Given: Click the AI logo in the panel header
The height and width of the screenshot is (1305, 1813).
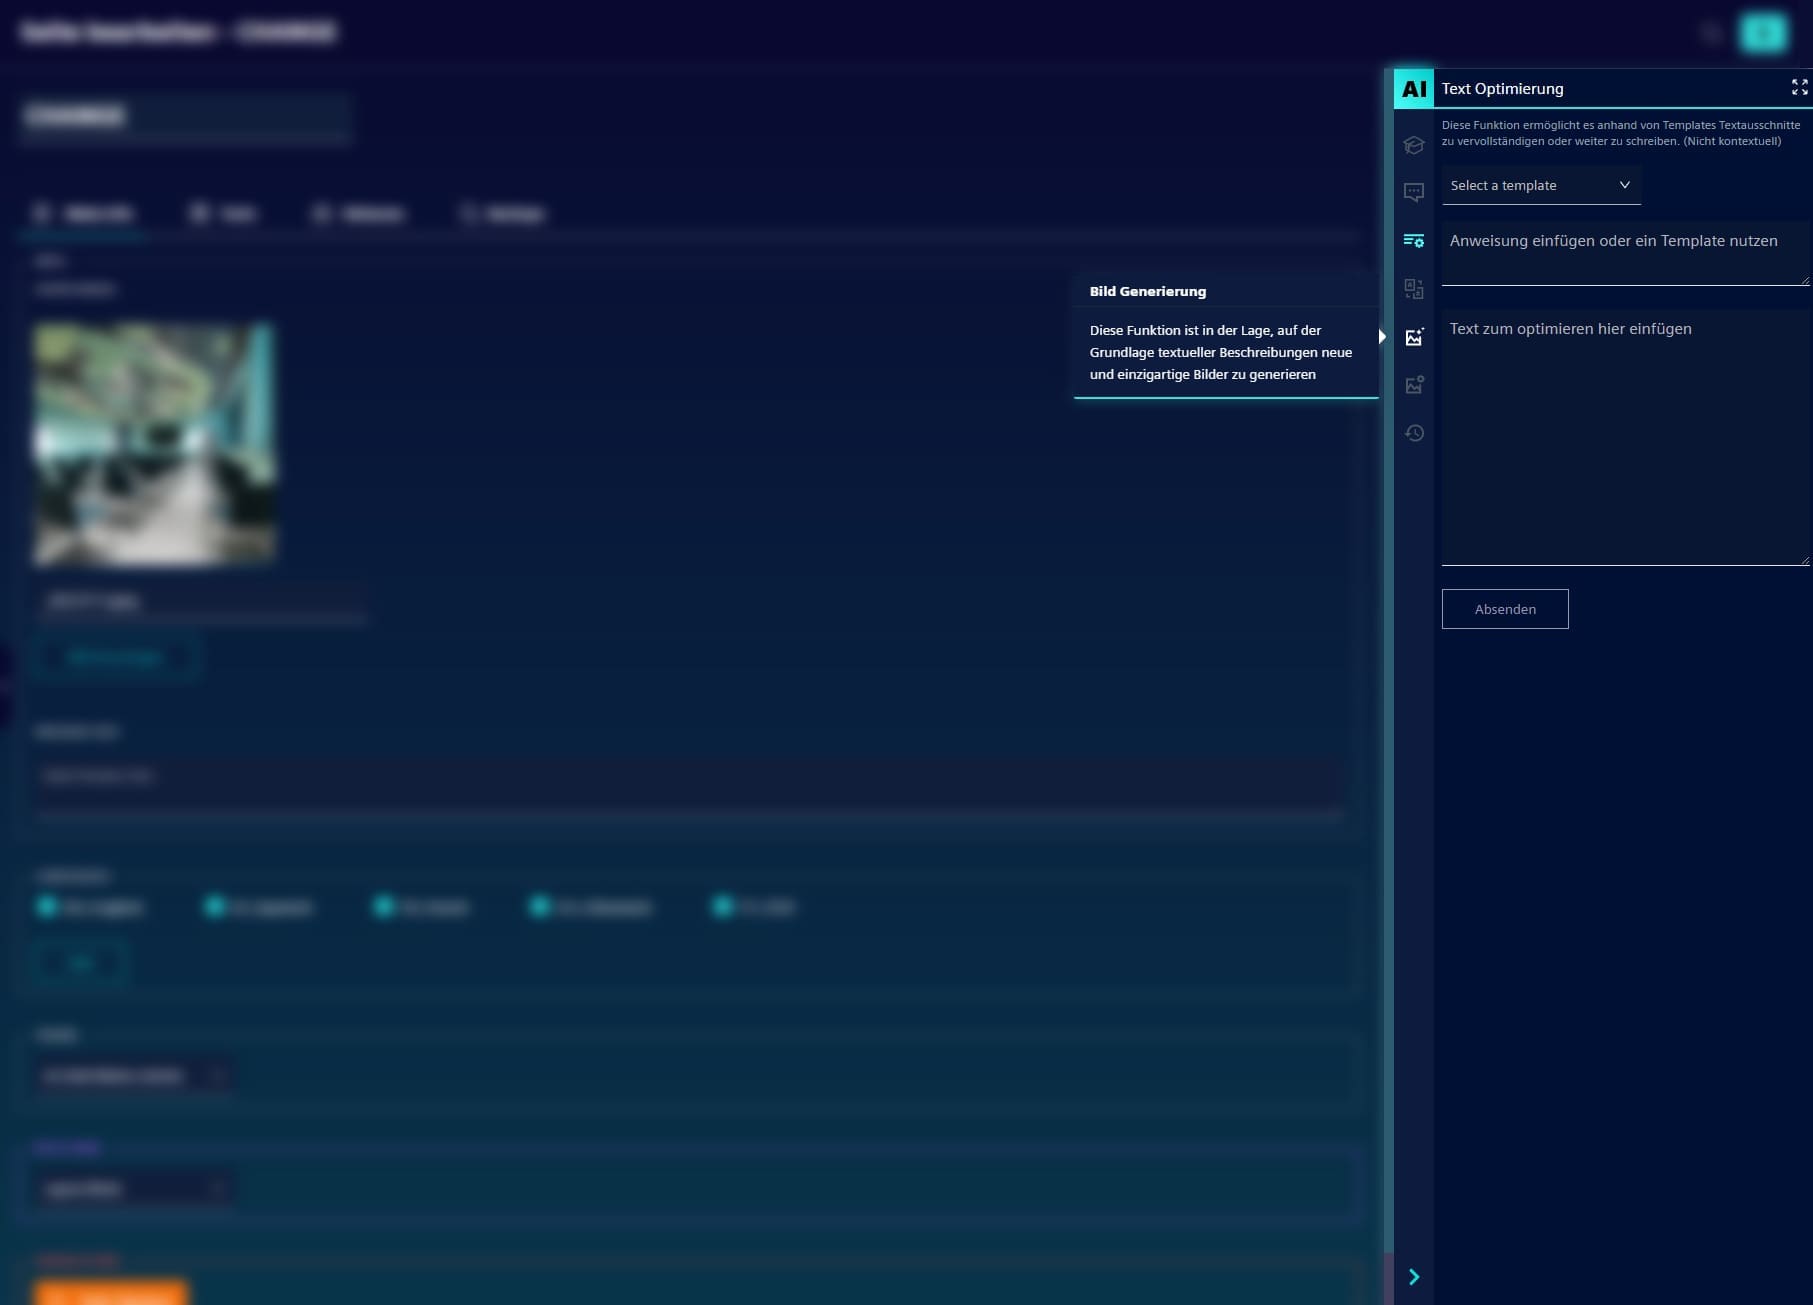Looking at the screenshot, I should pyautogui.click(x=1414, y=88).
